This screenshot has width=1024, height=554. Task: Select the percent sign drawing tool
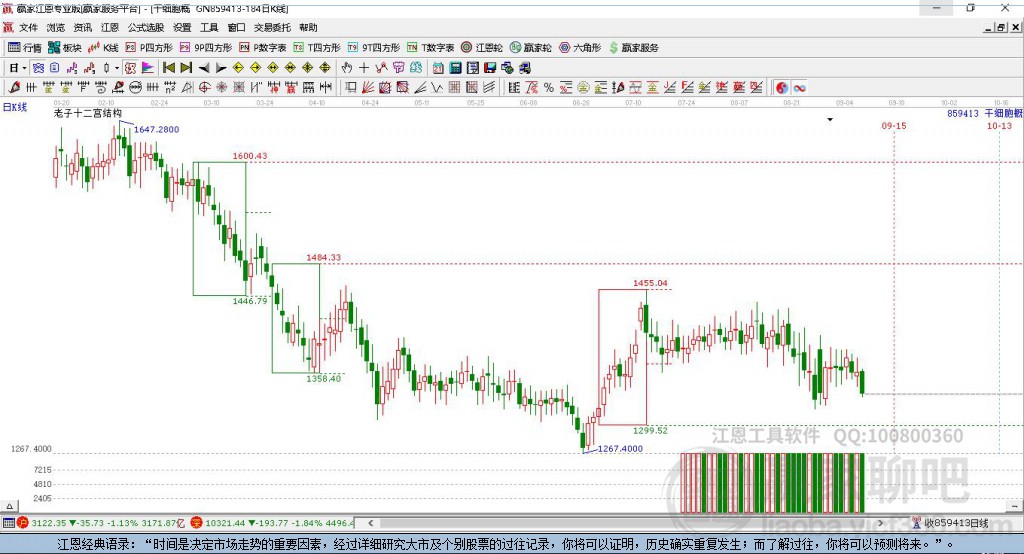pos(549,88)
